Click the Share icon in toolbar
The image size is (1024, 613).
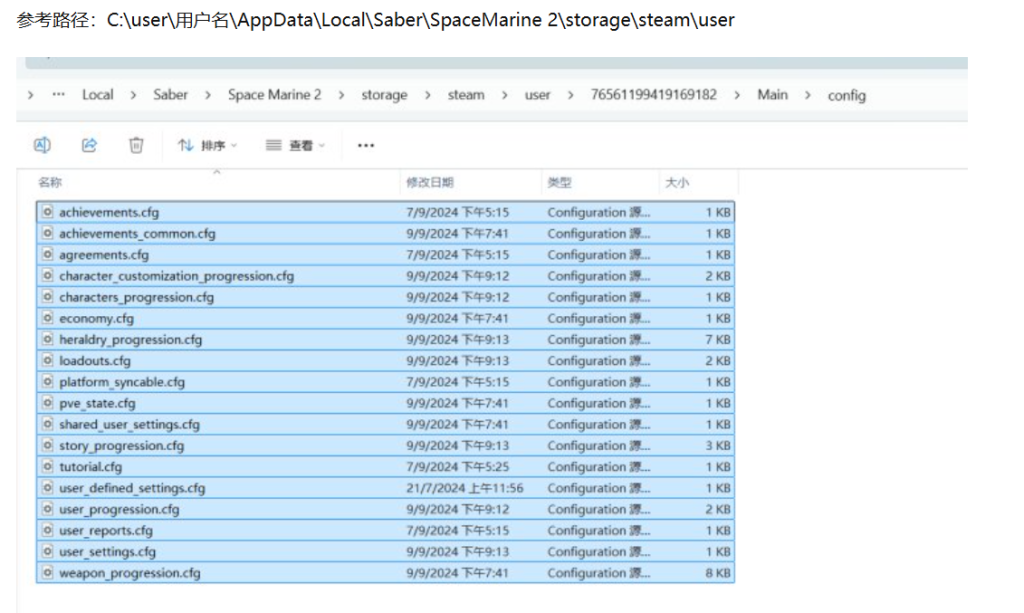pos(89,145)
